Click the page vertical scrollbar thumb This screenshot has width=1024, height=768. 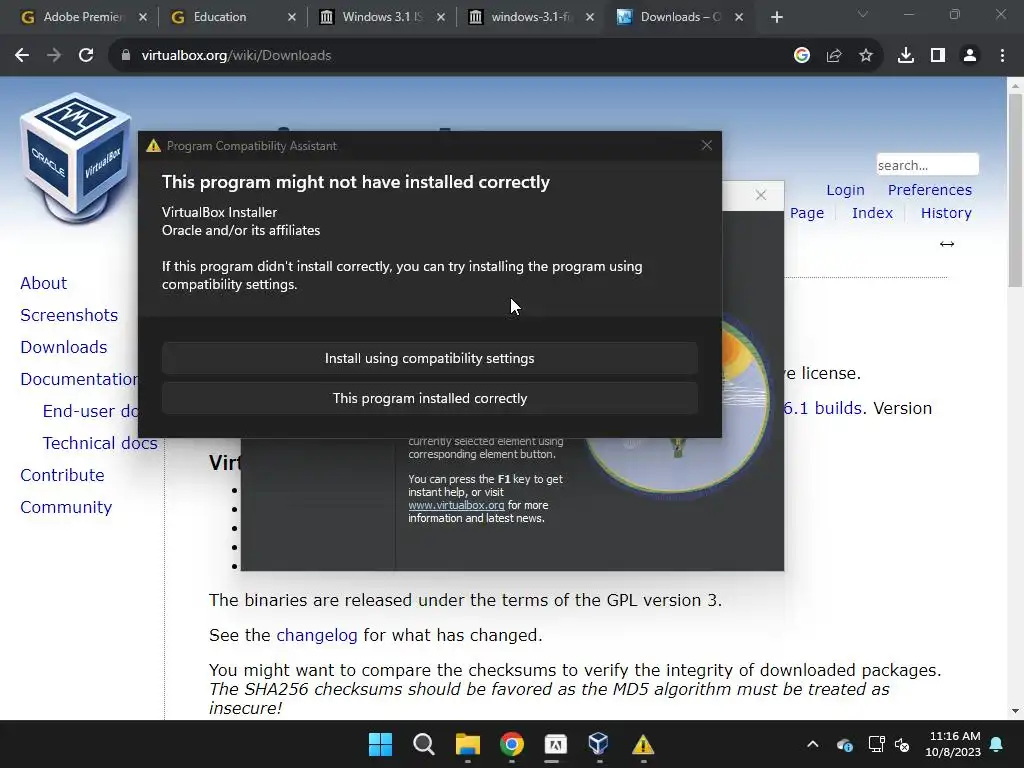[x=1015, y=189]
